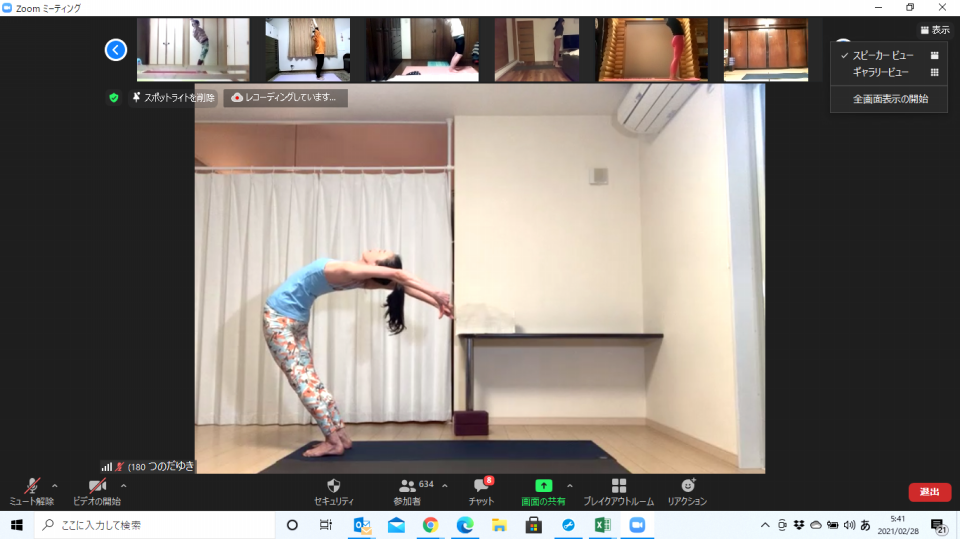Select participant thumbnail with orange shirt

pyautogui.click(x=308, y=50)
